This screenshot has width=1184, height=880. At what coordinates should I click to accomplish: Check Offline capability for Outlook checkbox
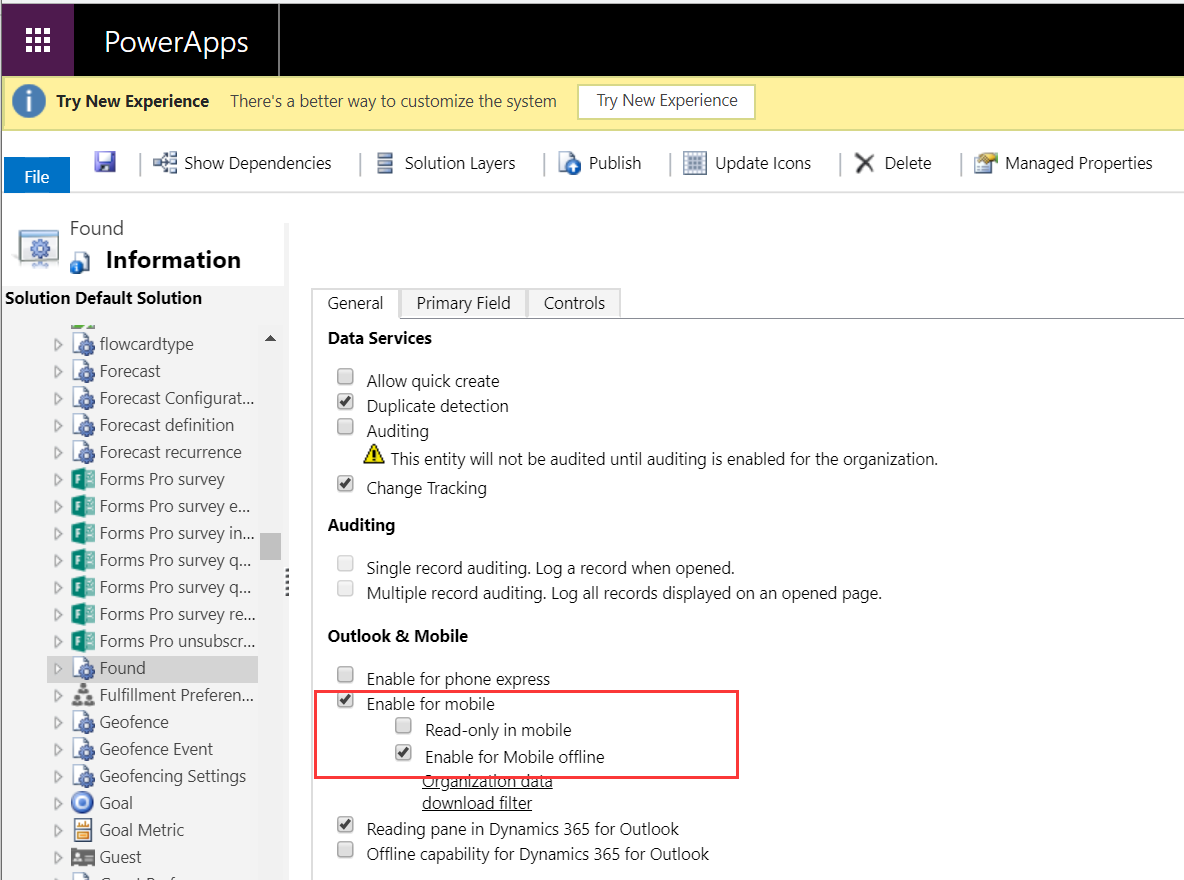coord(345,849)
